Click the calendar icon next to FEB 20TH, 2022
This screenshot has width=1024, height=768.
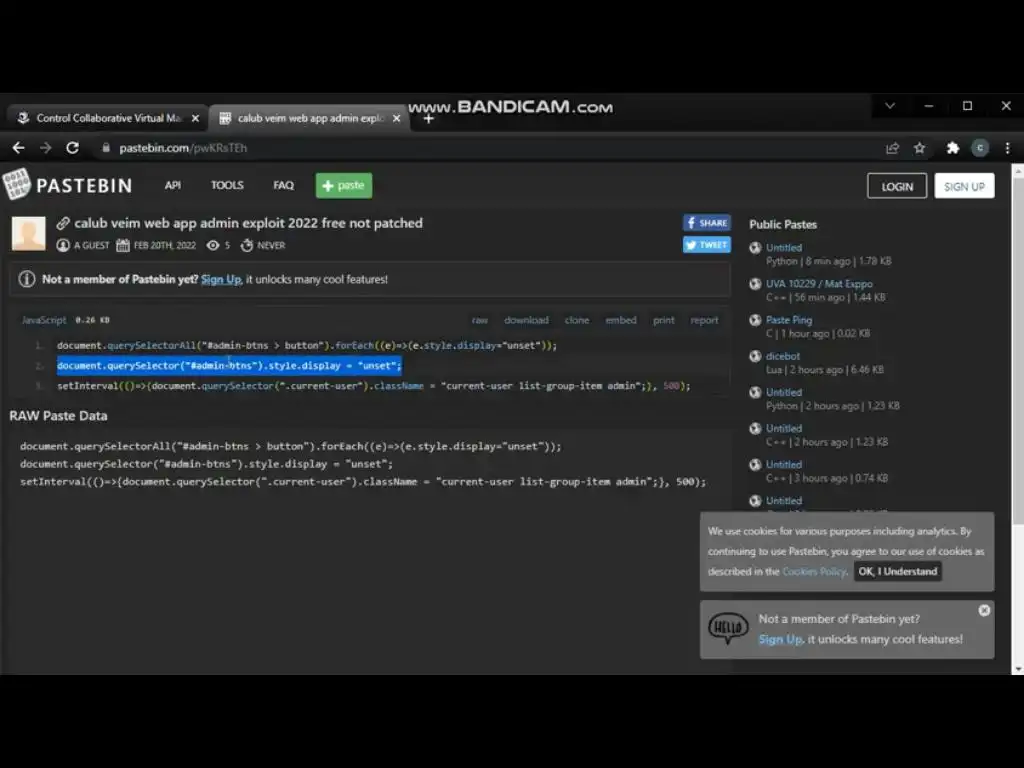click(x=123, y=246)
